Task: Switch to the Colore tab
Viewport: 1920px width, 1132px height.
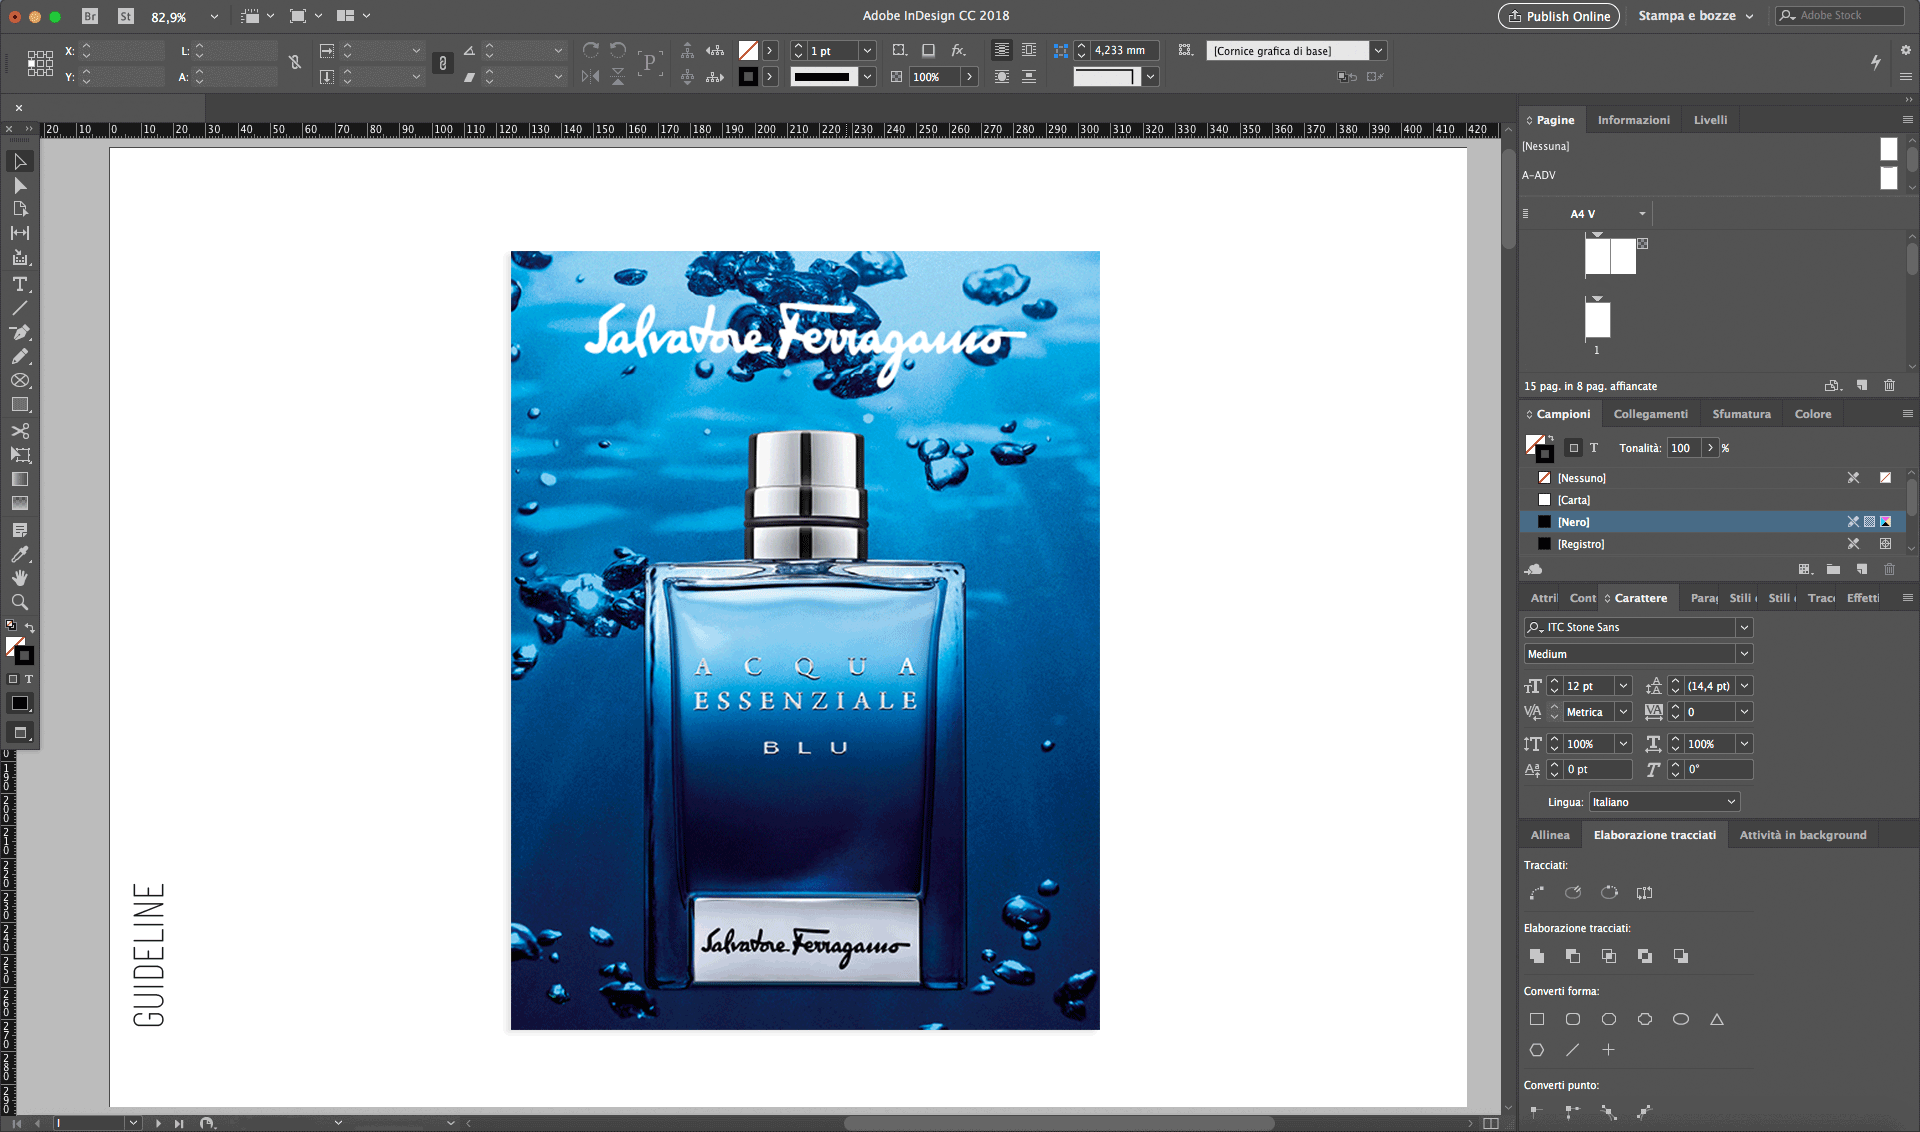Action: pos(1812,414)
